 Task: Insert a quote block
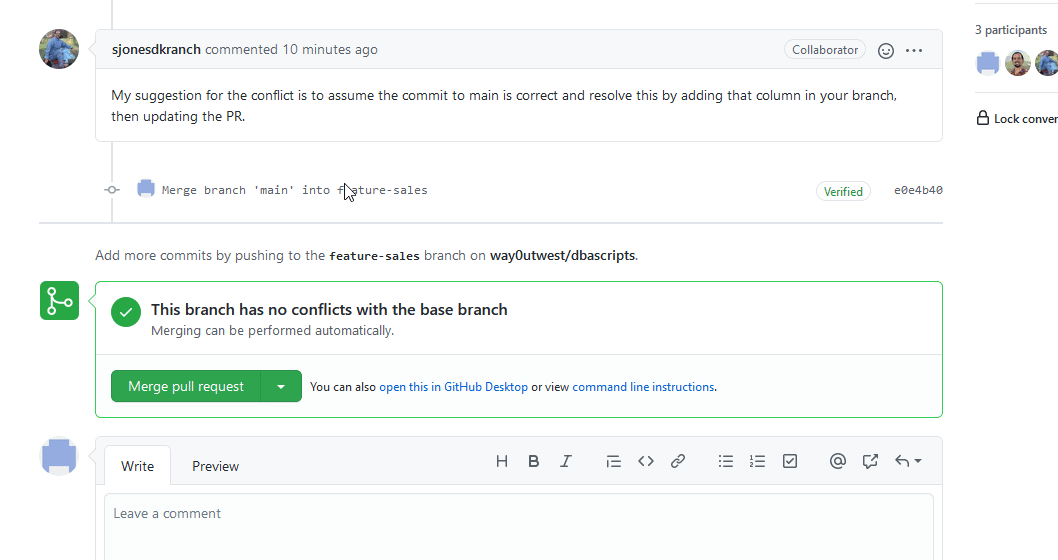tap(614, 461)
